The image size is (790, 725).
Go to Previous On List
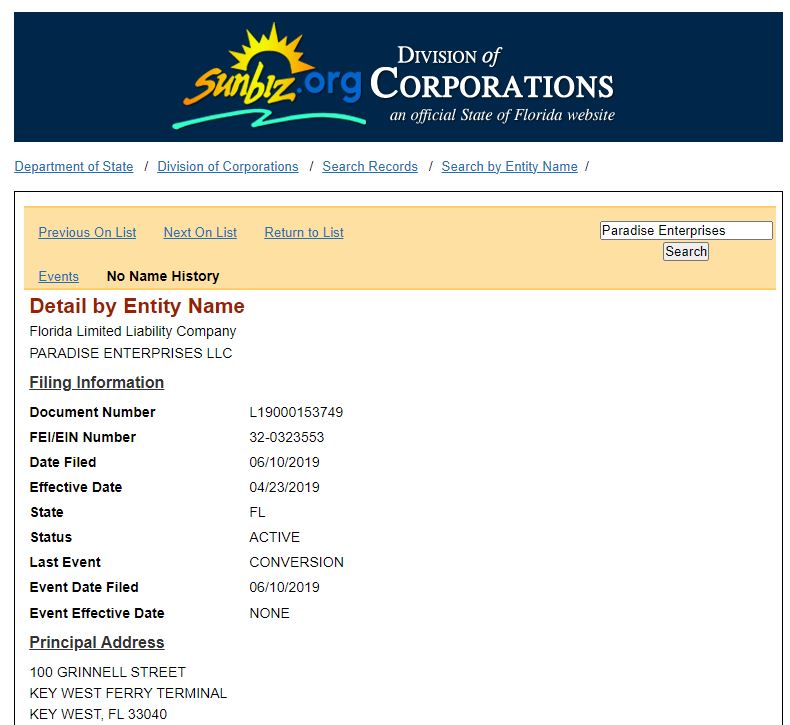pyautogui.click(x=87, y=232)
